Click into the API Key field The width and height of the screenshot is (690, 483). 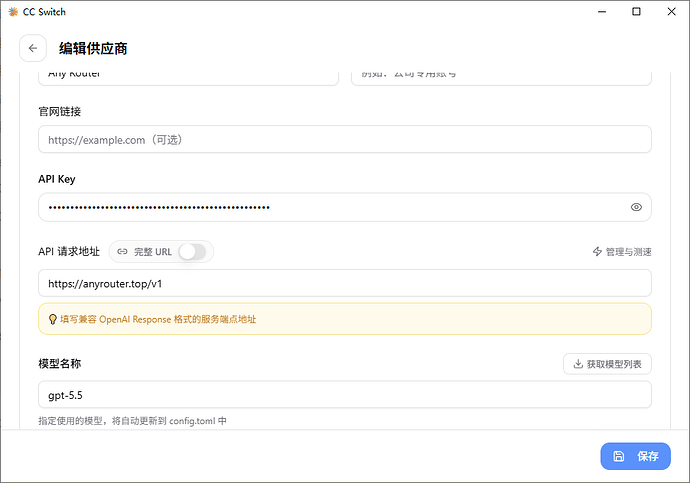pyautogui.click(x=345, y=207)
